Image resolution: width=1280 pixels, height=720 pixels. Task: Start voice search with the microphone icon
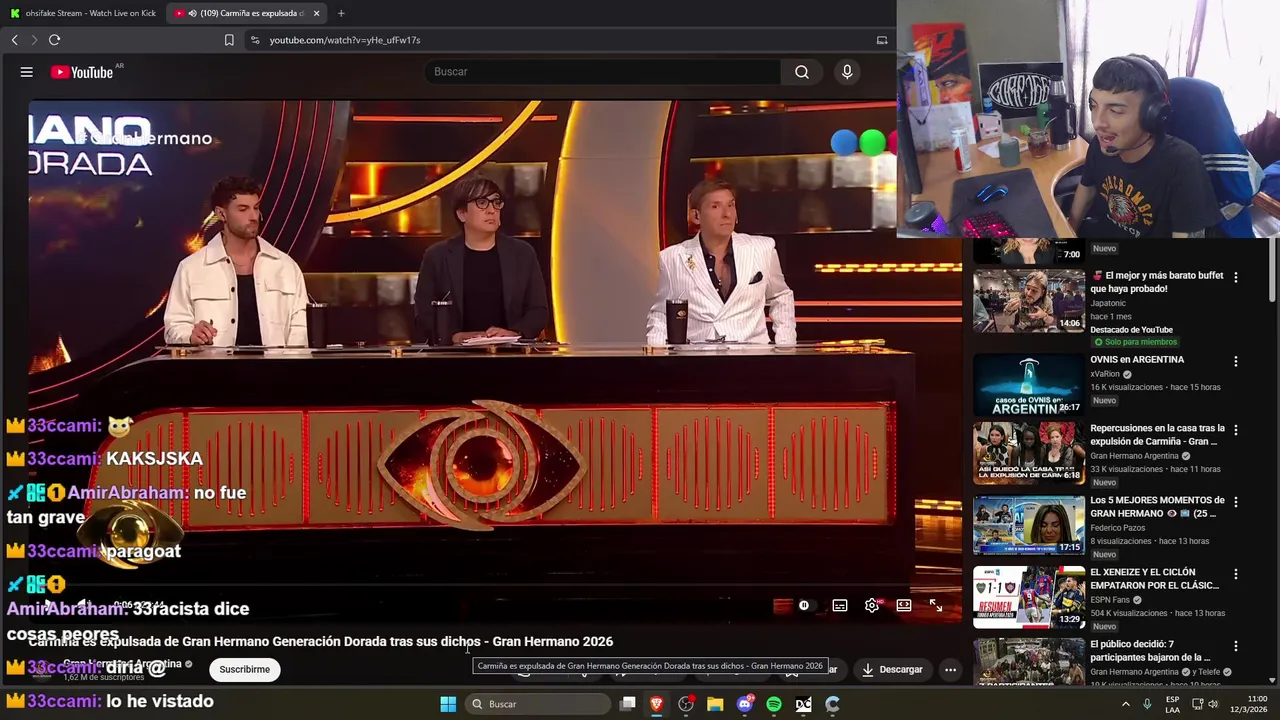[x=847, y=72]
